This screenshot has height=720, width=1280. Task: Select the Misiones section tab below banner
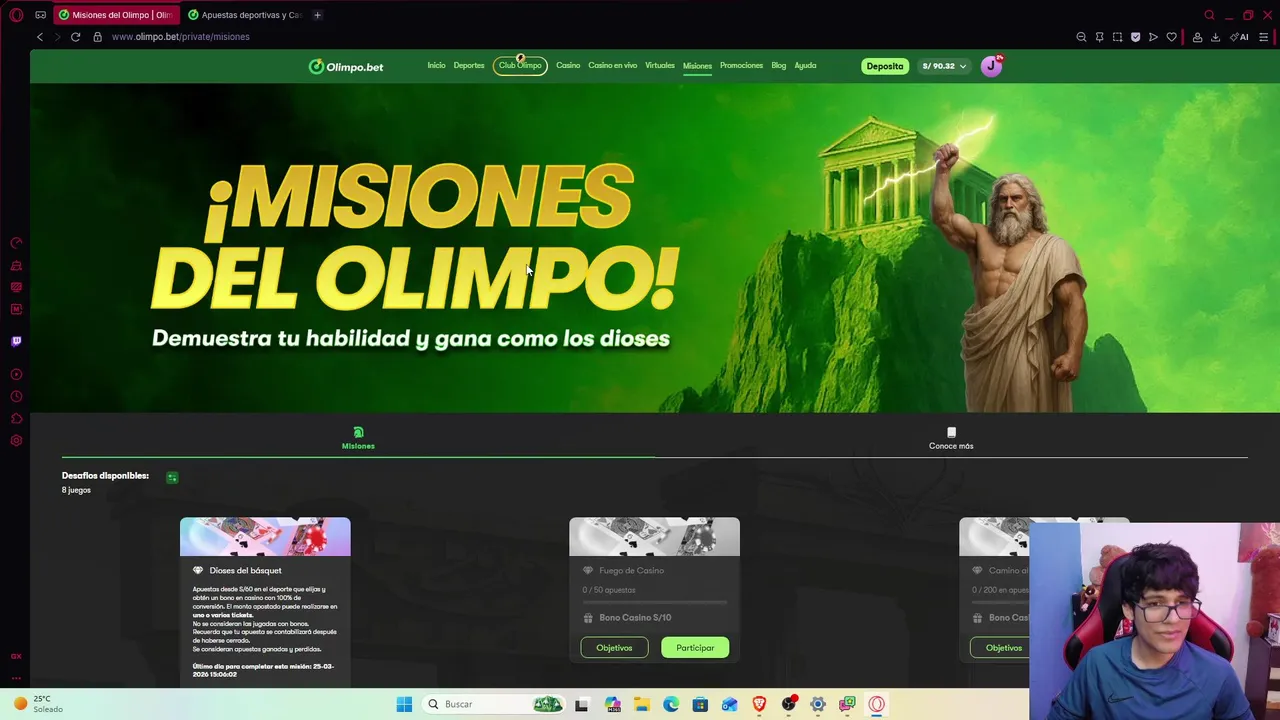click(x=358, y=439)
